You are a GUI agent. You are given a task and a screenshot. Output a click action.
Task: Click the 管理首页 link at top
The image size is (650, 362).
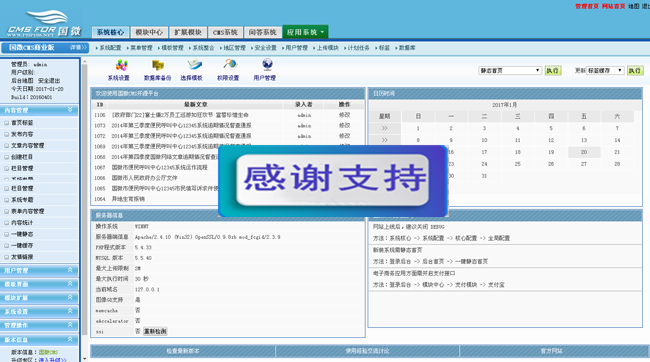tap(587, 6)
